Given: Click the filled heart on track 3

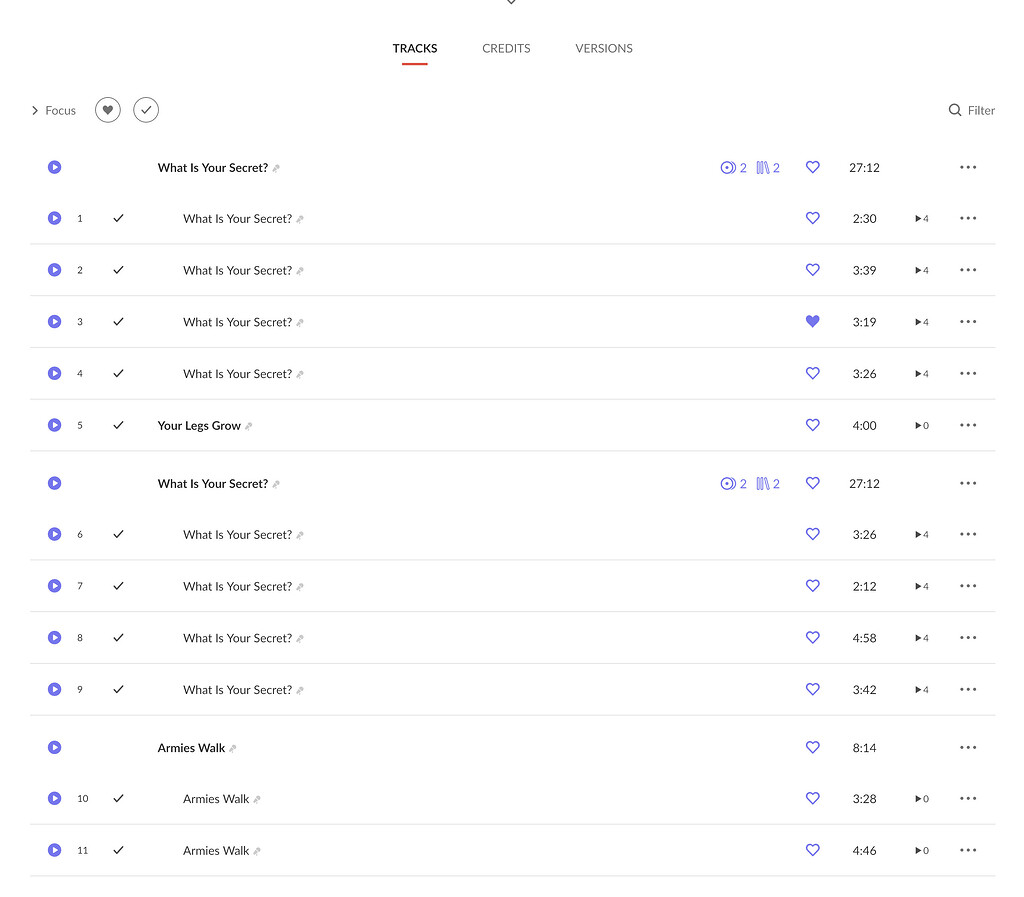Looking at the screenshot, I should 812,322.
